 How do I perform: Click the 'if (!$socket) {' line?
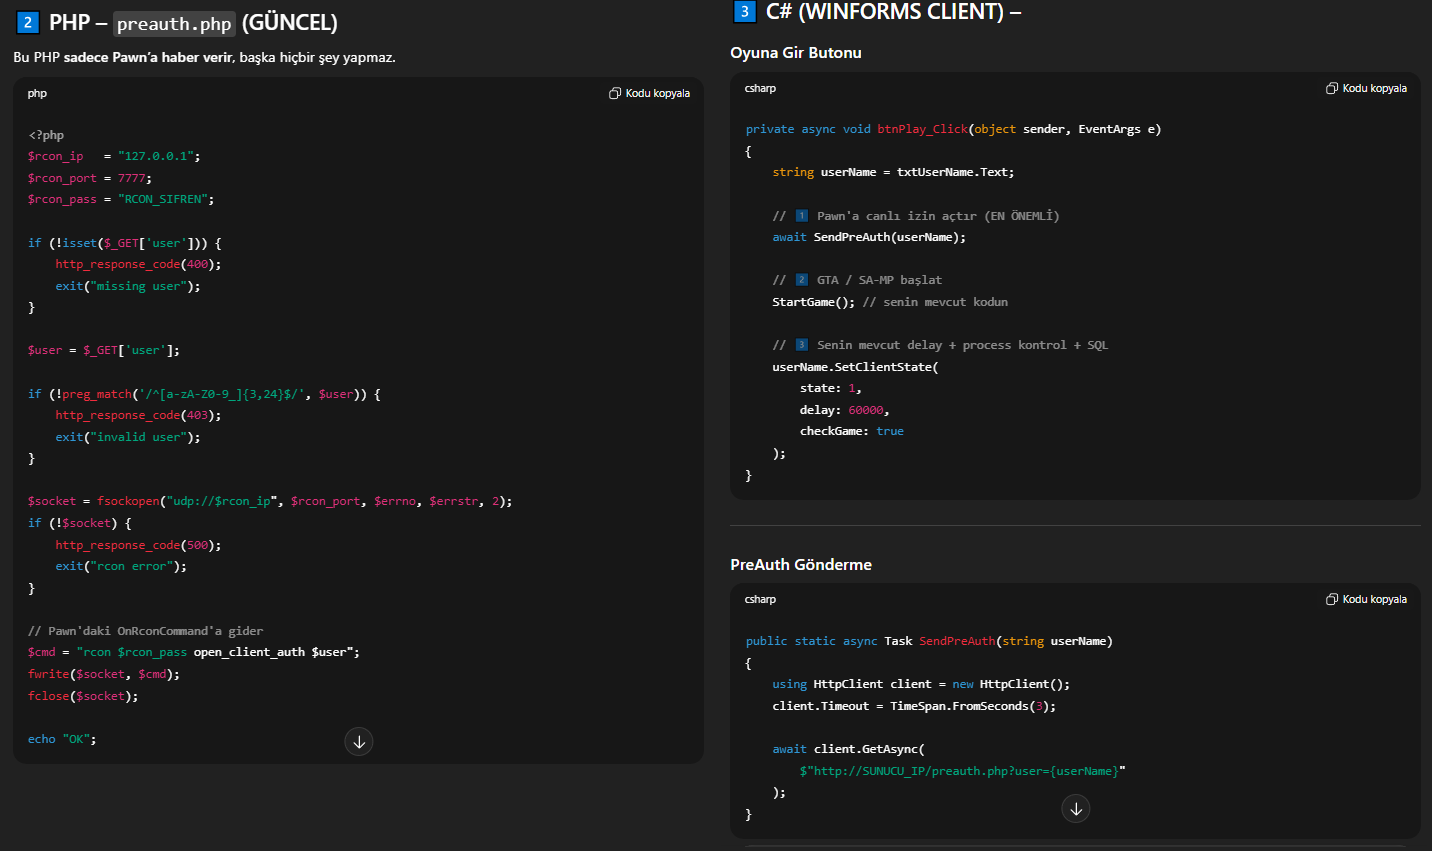click(80, 523)
